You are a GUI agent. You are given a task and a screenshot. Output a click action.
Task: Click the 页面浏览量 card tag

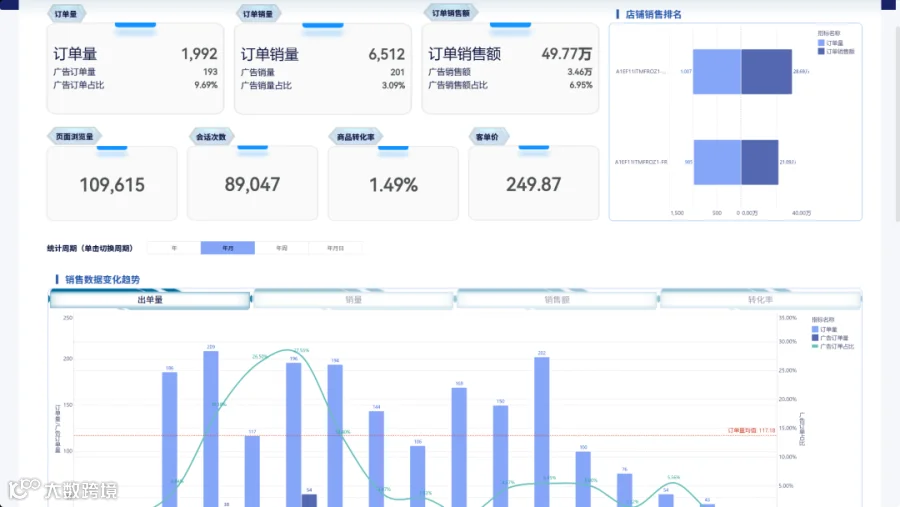[x=74, y=137]
